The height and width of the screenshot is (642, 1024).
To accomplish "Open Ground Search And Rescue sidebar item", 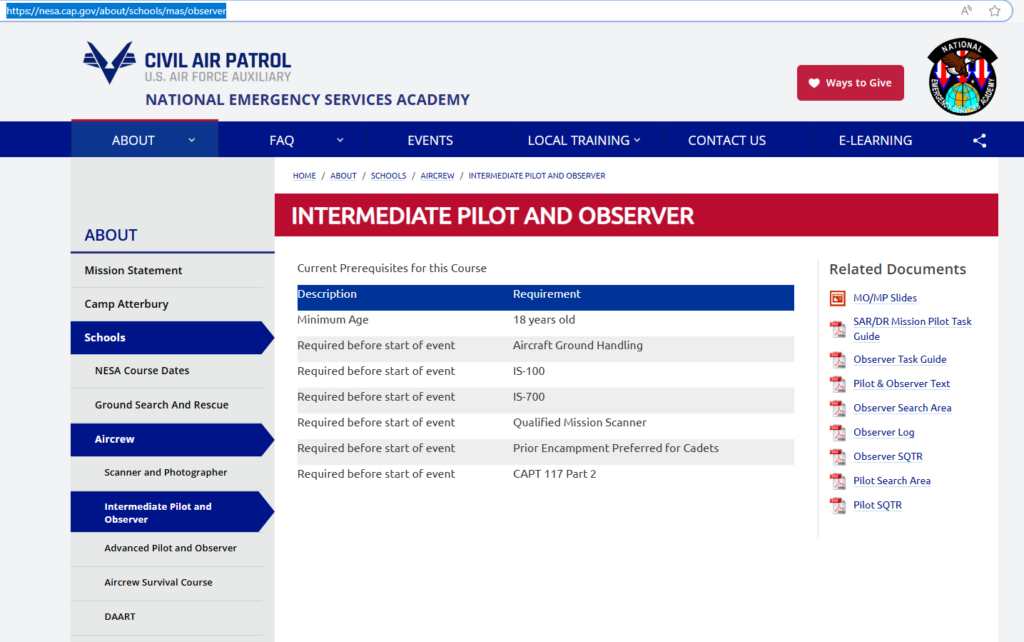I will pos(161,405).
